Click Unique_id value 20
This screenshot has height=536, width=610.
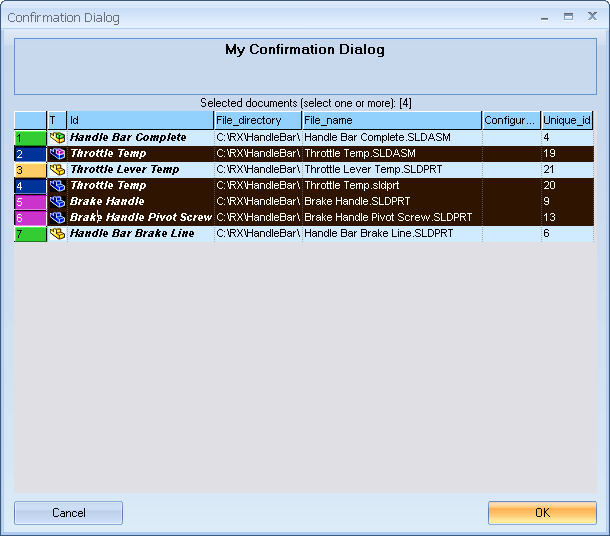[x=549, y=185]
